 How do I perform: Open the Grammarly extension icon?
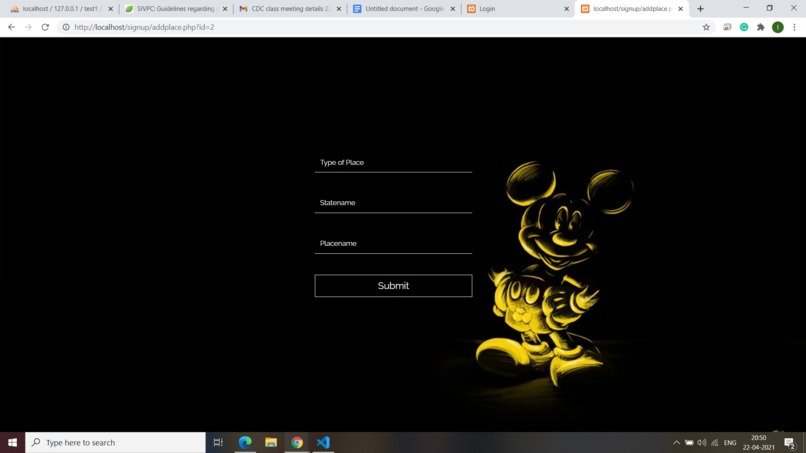pyautogui.click(x=744, y=27)
